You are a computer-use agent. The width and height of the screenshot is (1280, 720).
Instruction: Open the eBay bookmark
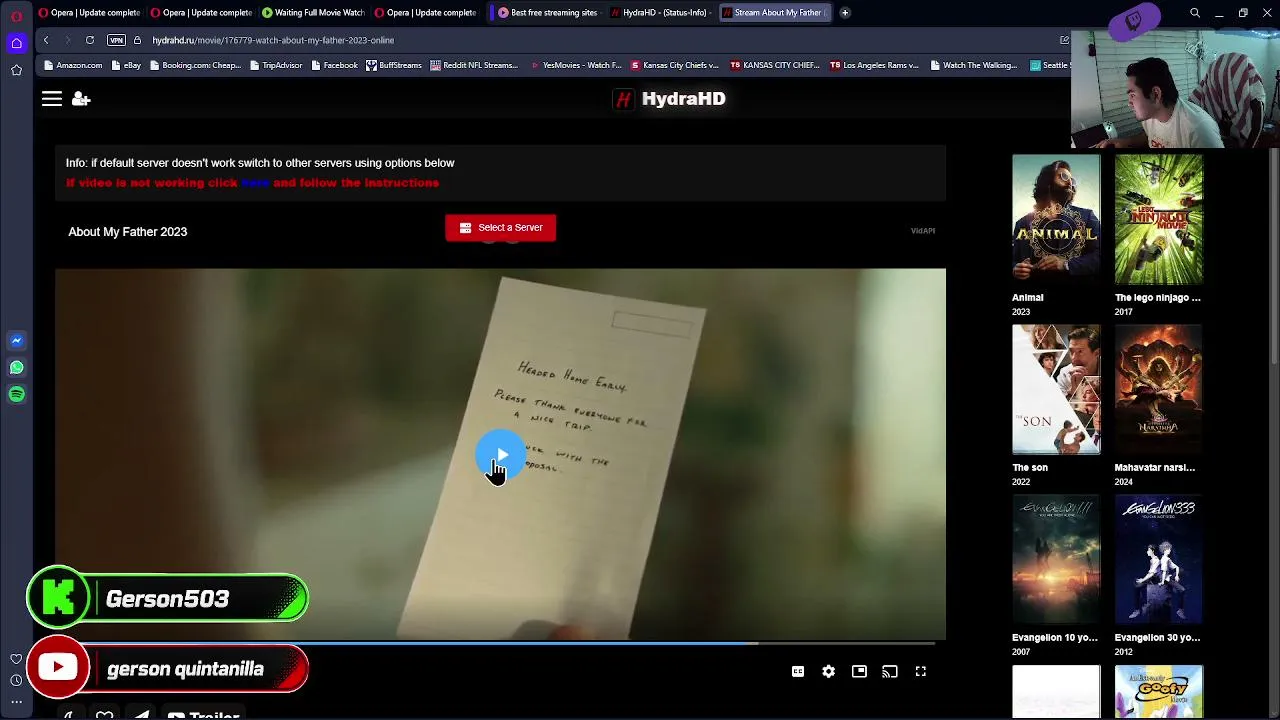pos(127,66)
